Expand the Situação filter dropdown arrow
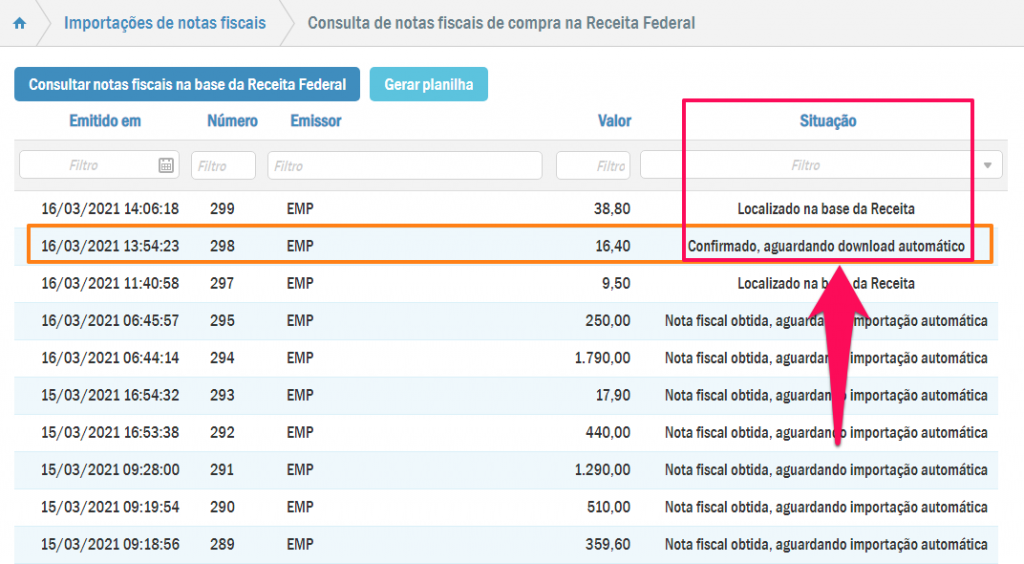 (989, 165)
